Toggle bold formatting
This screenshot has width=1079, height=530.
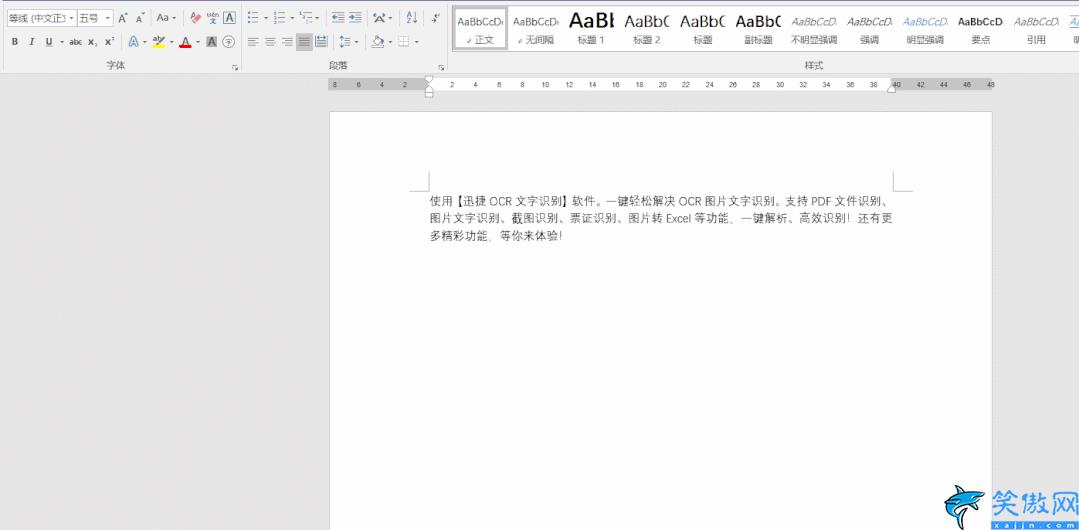[15, 42]
